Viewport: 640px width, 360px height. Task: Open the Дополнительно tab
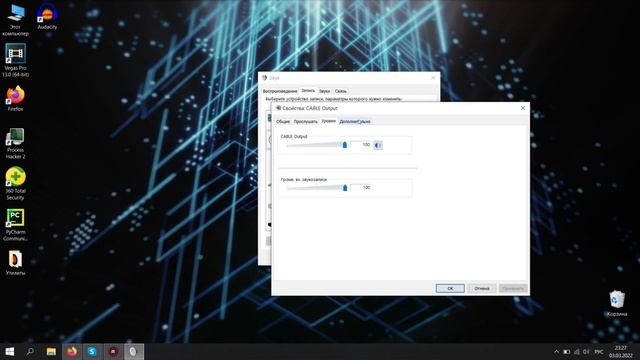[x=355, y=122]
